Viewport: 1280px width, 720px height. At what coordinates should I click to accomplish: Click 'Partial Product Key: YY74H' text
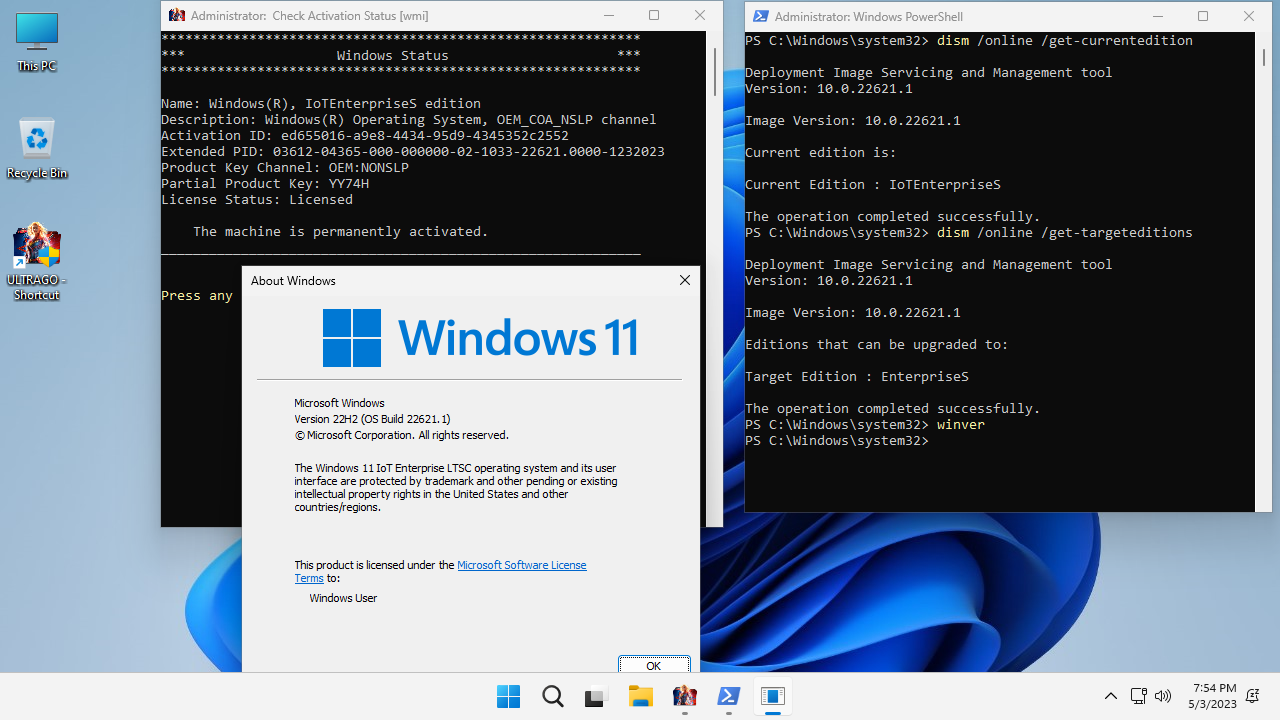click(265, 183)
